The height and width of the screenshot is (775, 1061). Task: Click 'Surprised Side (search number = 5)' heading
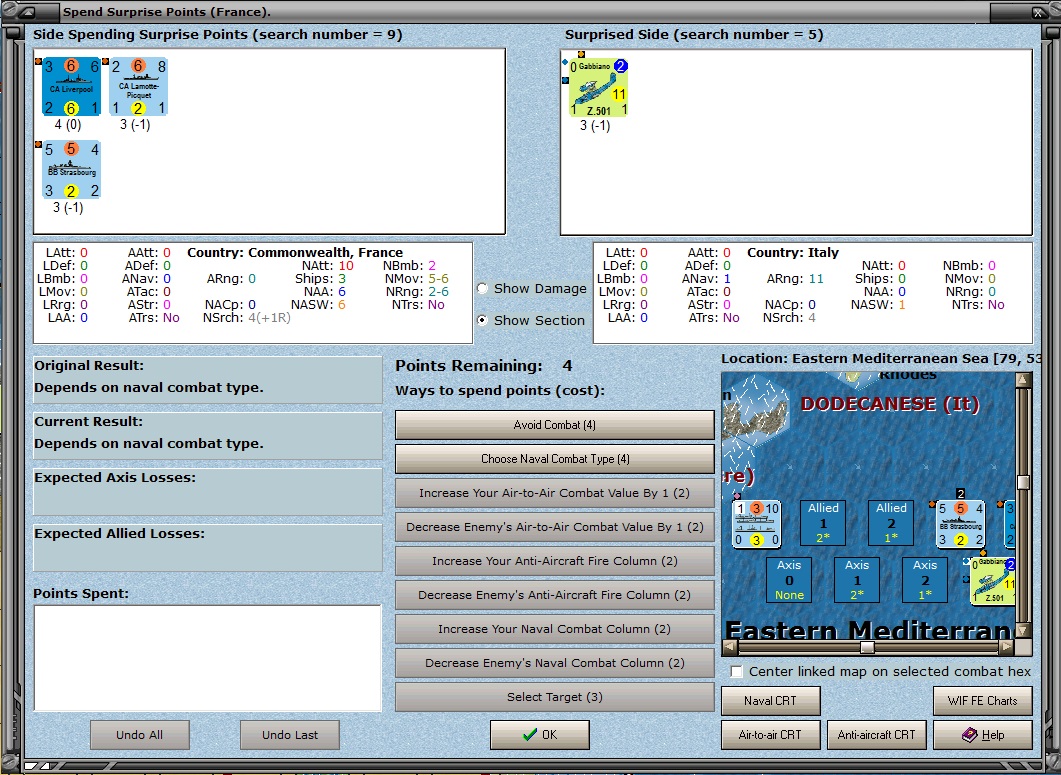tap(694, 35)
